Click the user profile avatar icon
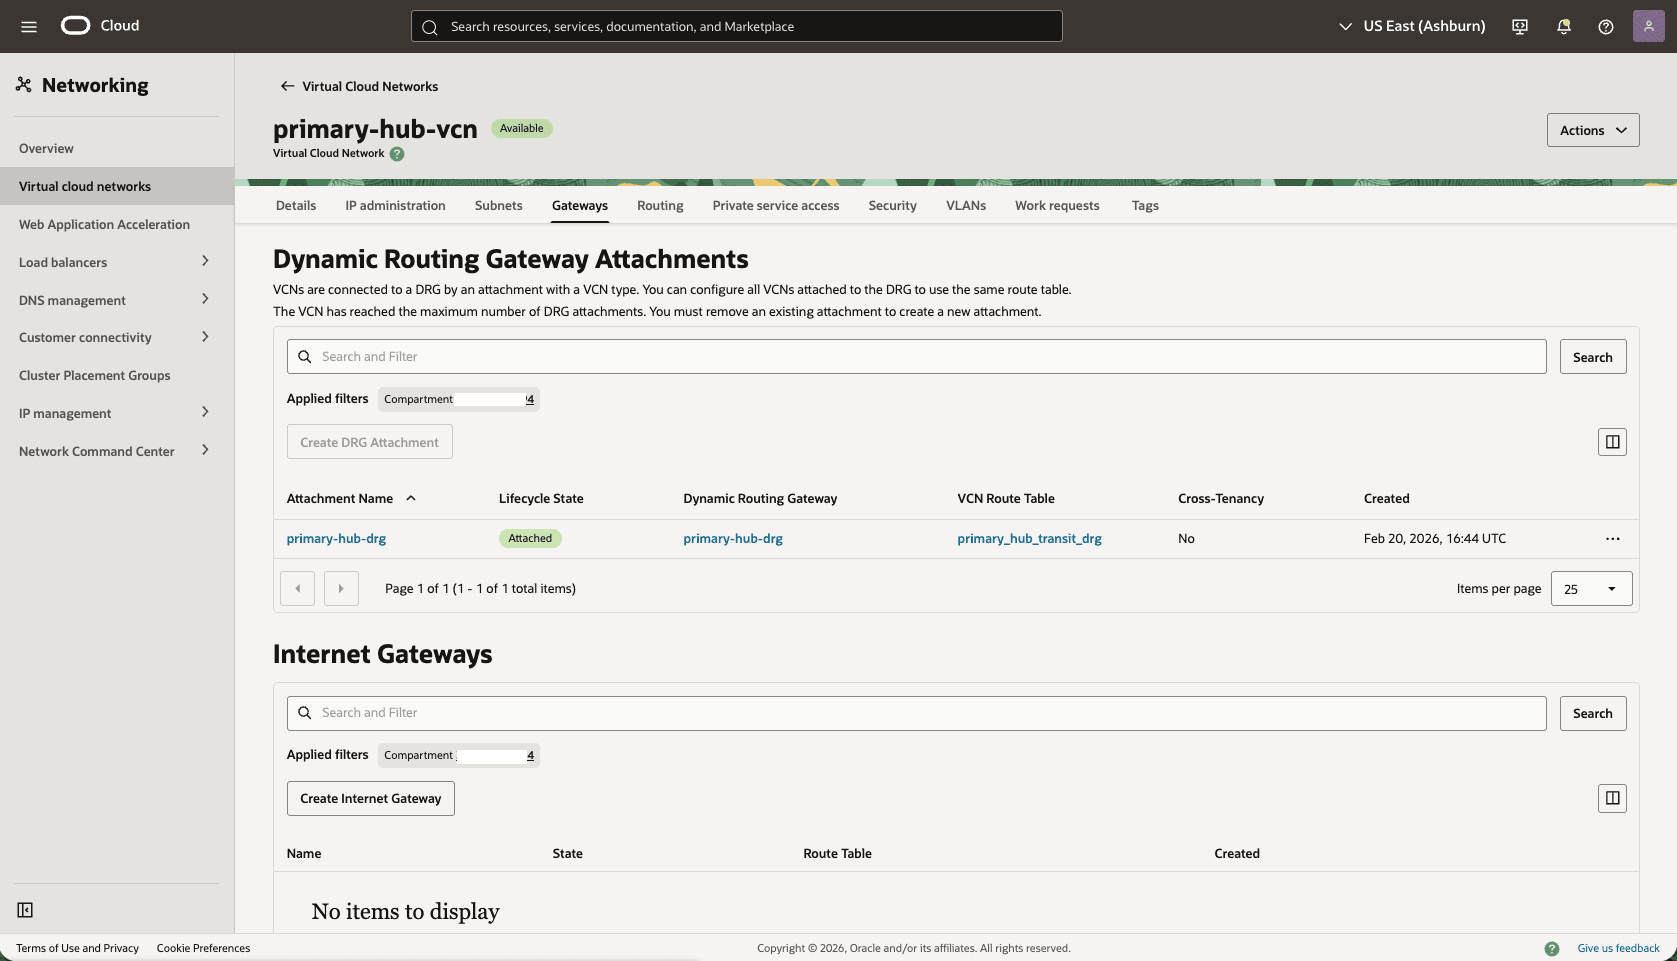 (x=1649, y=26)
